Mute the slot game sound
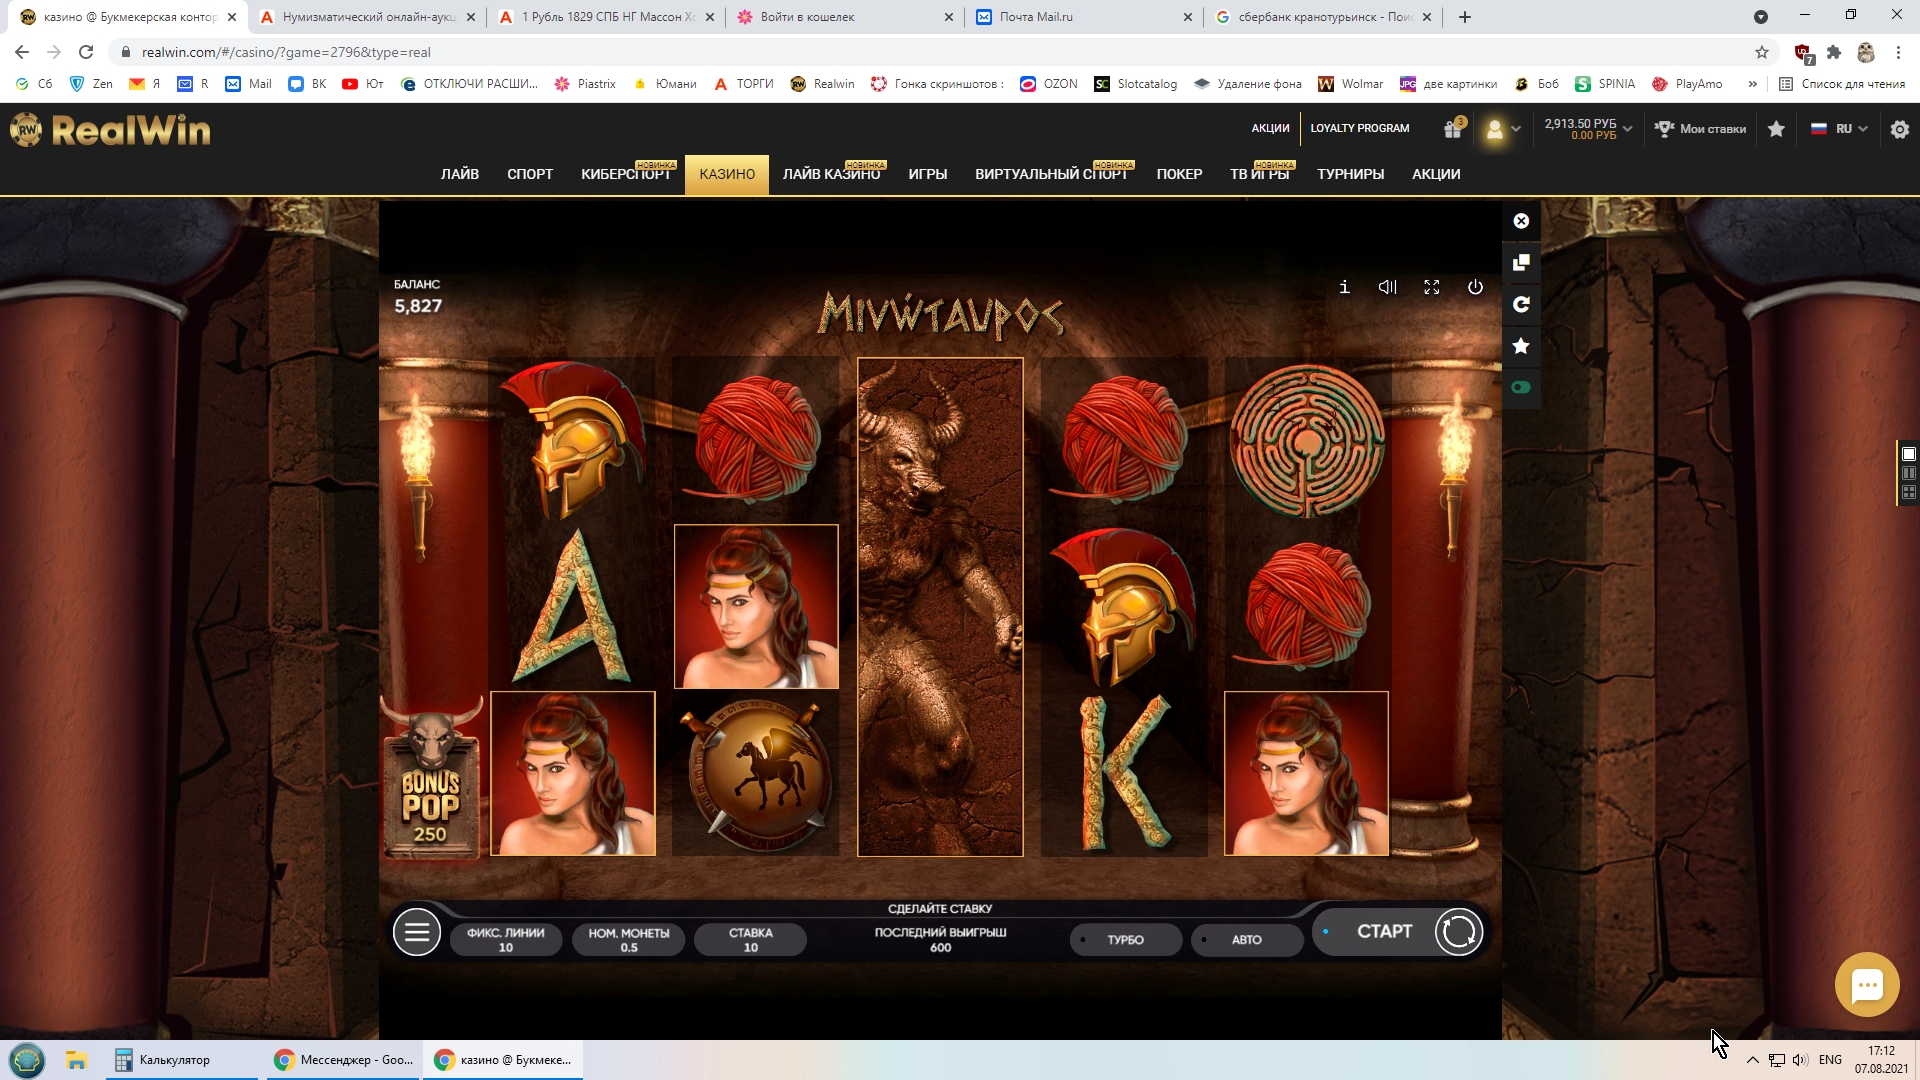The height and width of the screenshot is (1080, 1920). [1387, 287]
